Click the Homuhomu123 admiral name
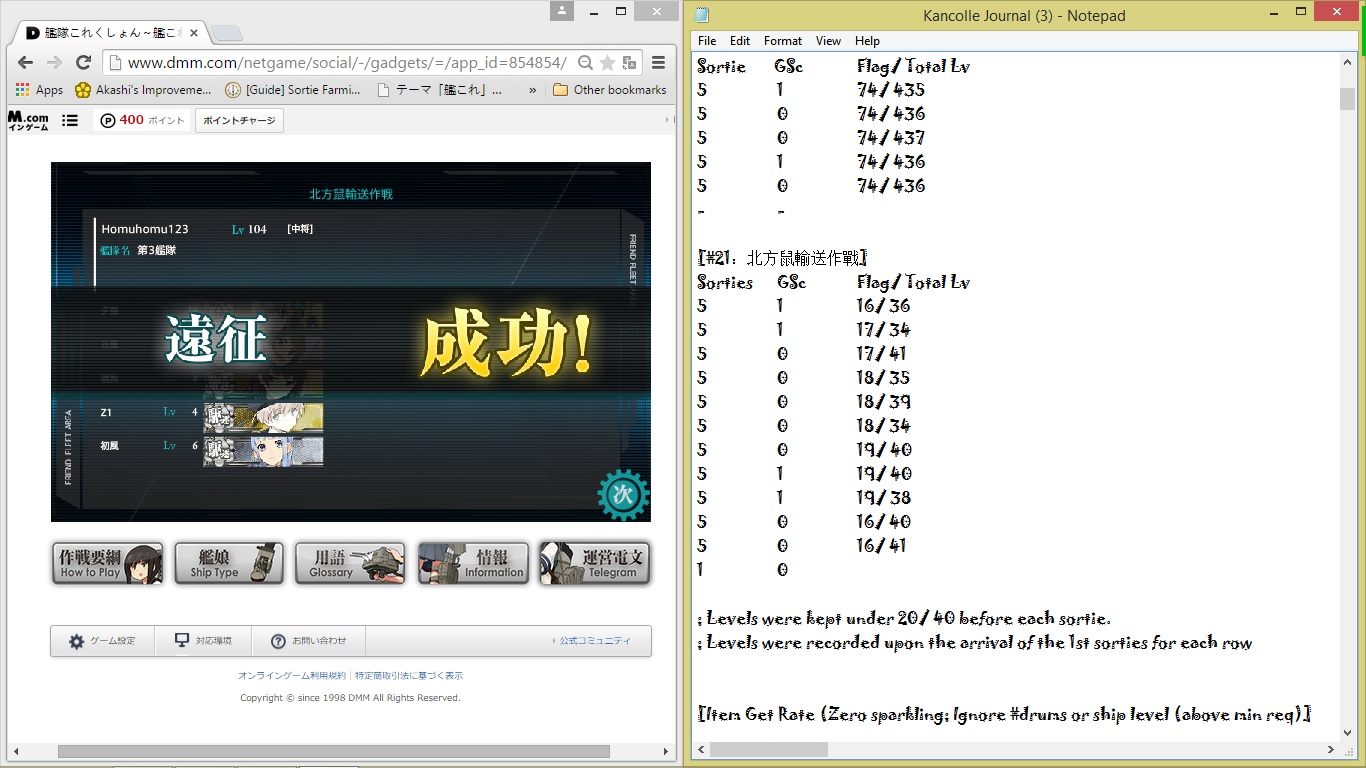 145,229
